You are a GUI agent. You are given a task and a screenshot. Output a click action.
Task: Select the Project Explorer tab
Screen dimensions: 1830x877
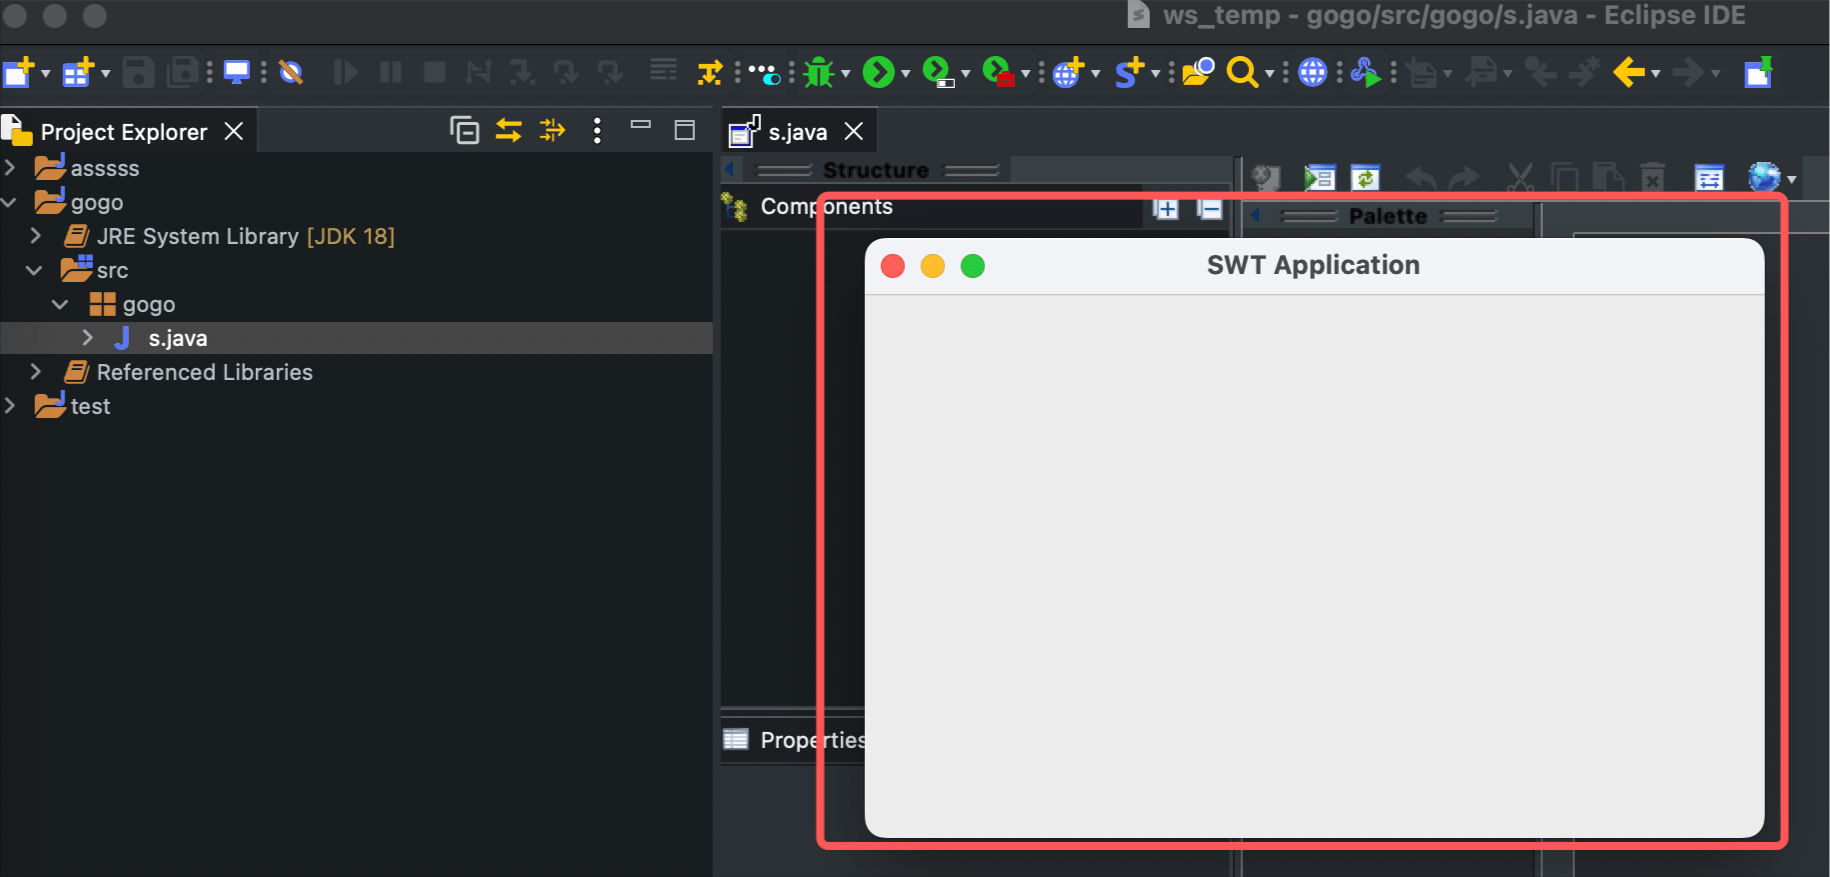[124, 132]
